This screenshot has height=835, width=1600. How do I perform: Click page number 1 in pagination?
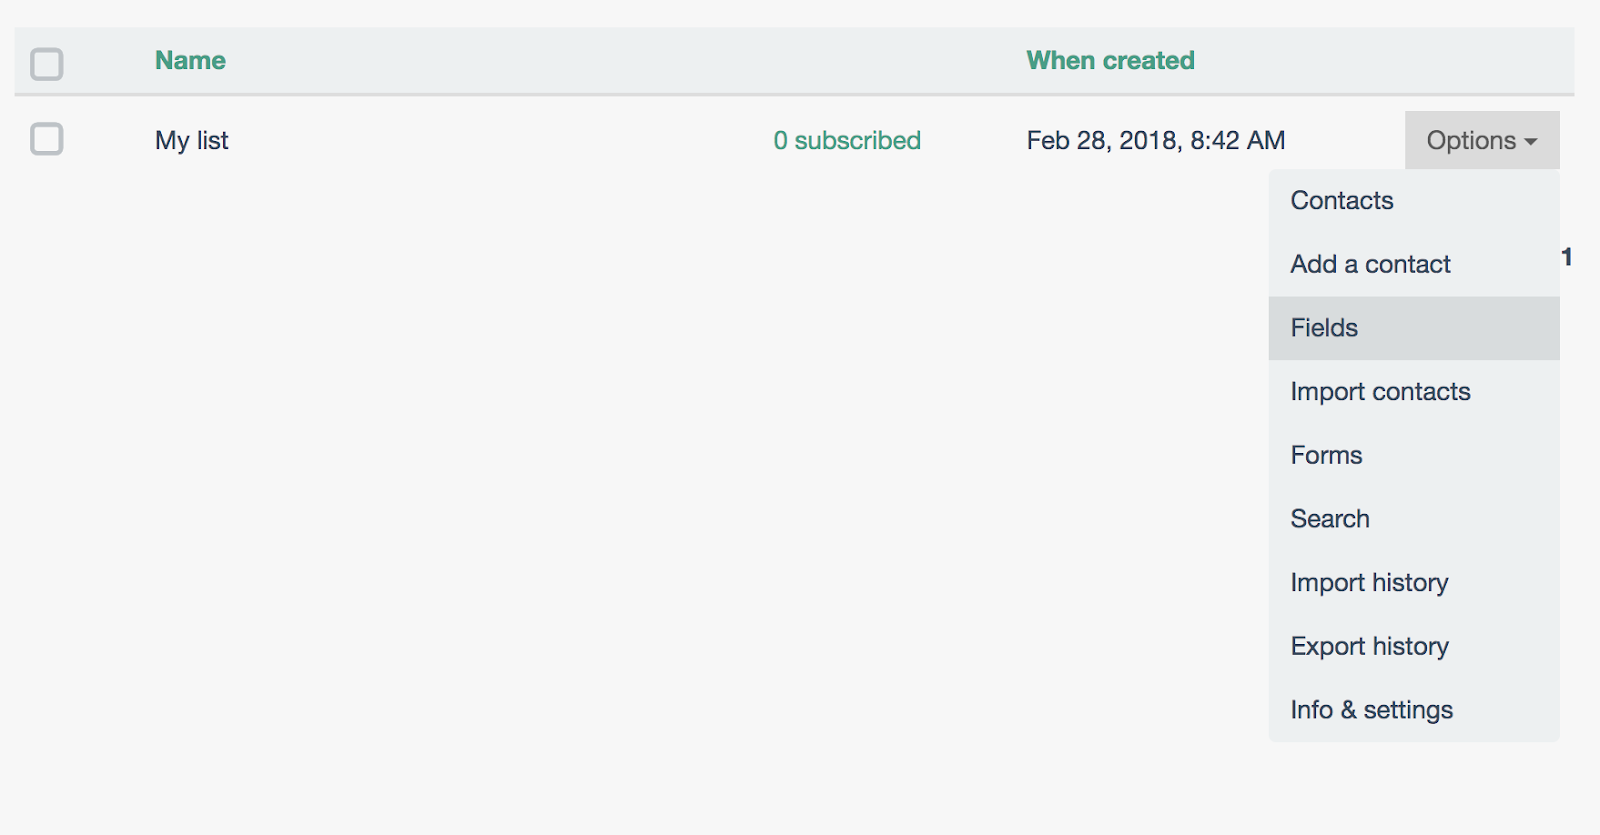[1566, 257]
